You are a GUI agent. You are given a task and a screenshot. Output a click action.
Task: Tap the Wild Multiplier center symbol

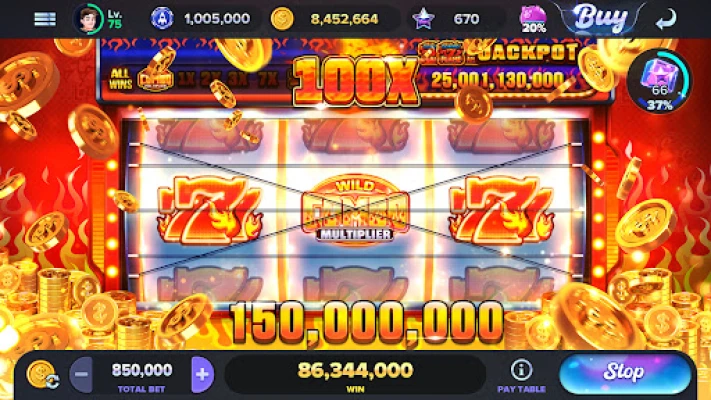tap(356, 210)
